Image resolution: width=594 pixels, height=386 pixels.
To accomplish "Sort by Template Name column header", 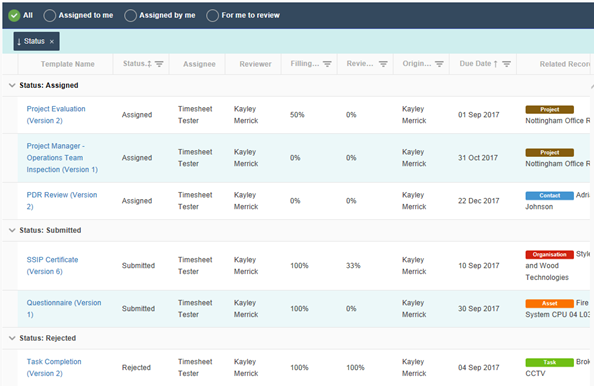I will pyautogui.click(x=67, y=64).
